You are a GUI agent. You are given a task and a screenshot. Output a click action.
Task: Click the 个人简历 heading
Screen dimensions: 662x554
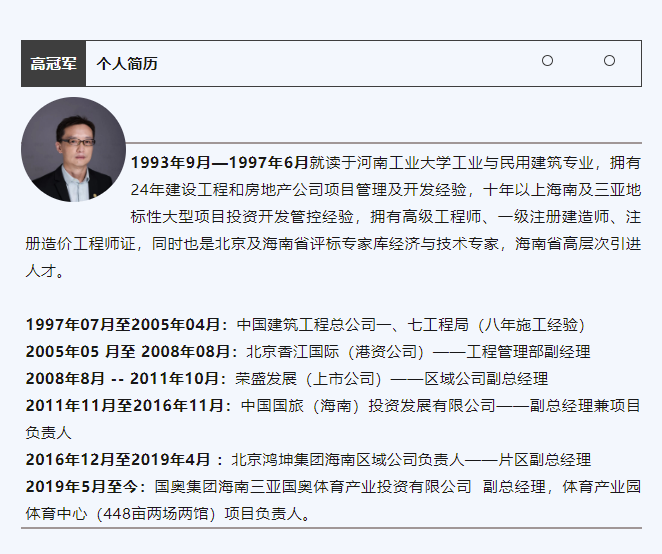(x=127, y=64)
